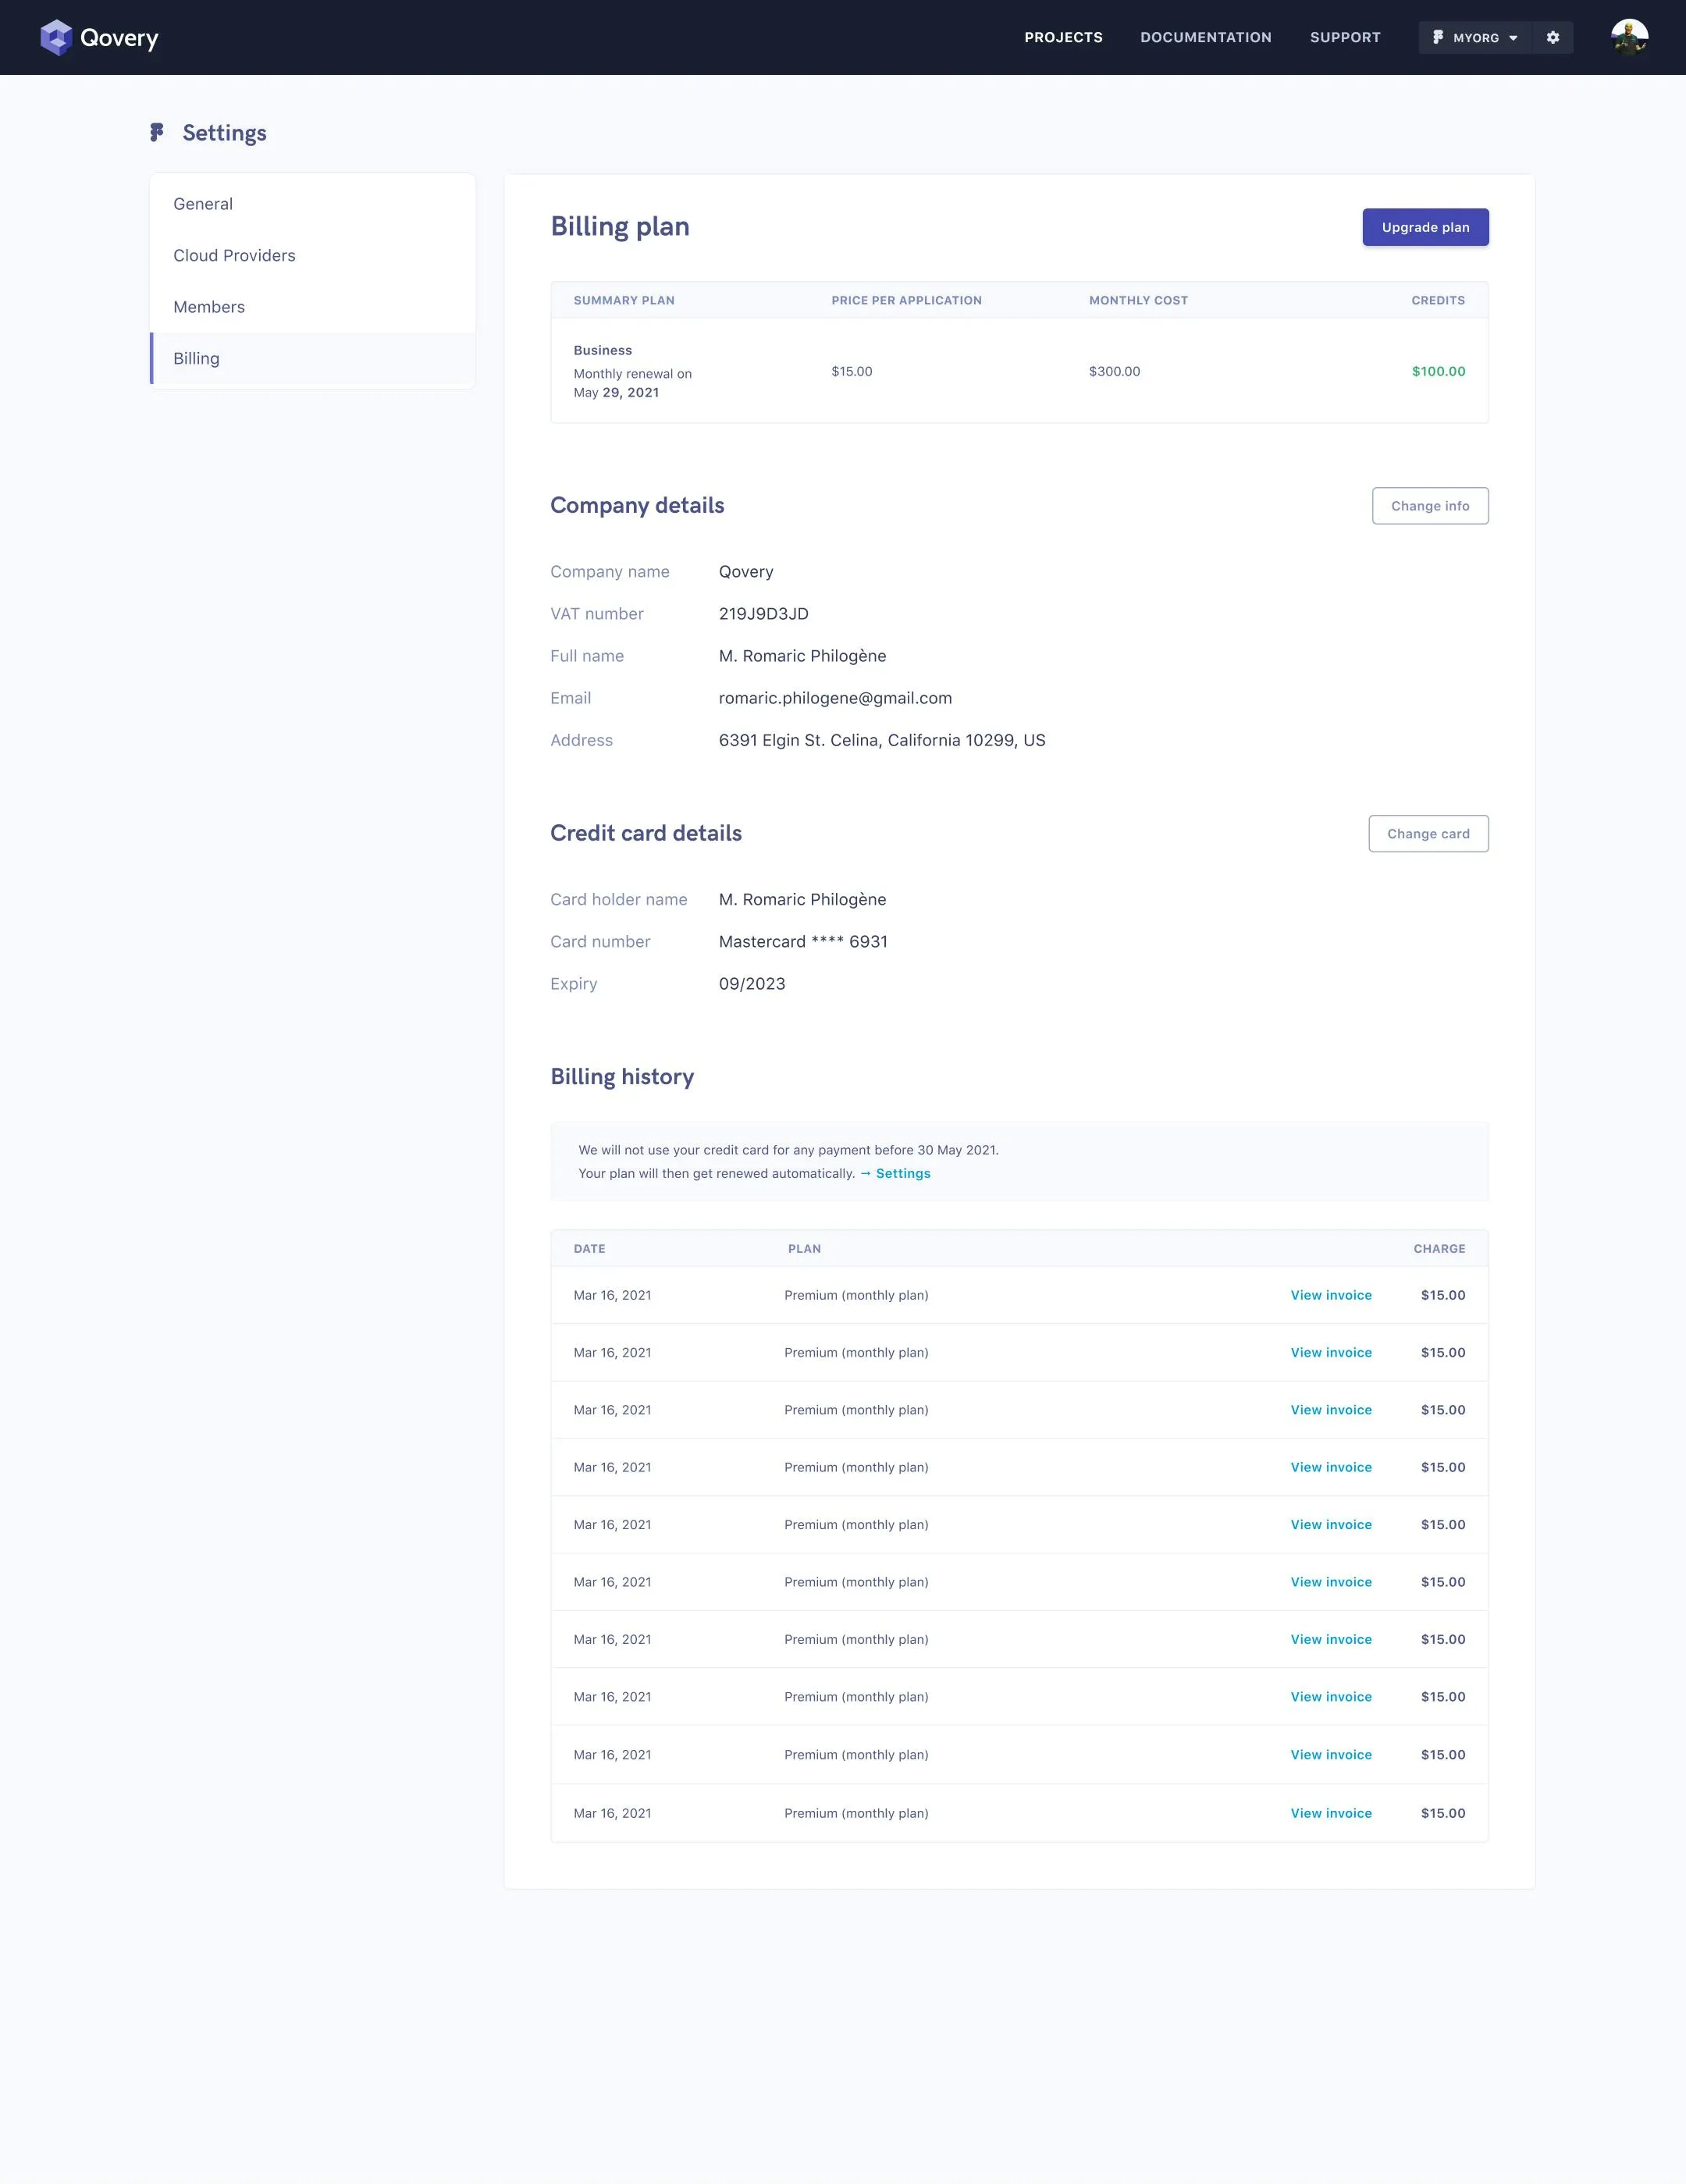1686x2184 pixels.
Task: Click the $100.00 credits amount
Action: click(1437, 372)
